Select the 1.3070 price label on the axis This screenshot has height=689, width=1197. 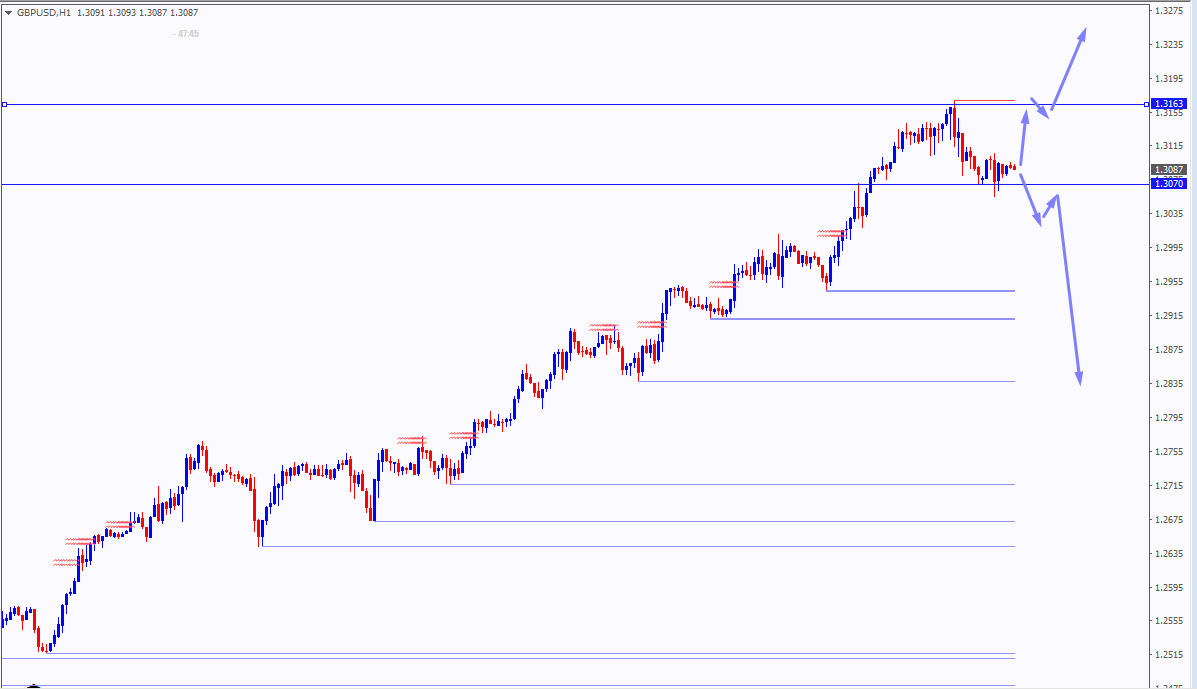(1169, 184)
